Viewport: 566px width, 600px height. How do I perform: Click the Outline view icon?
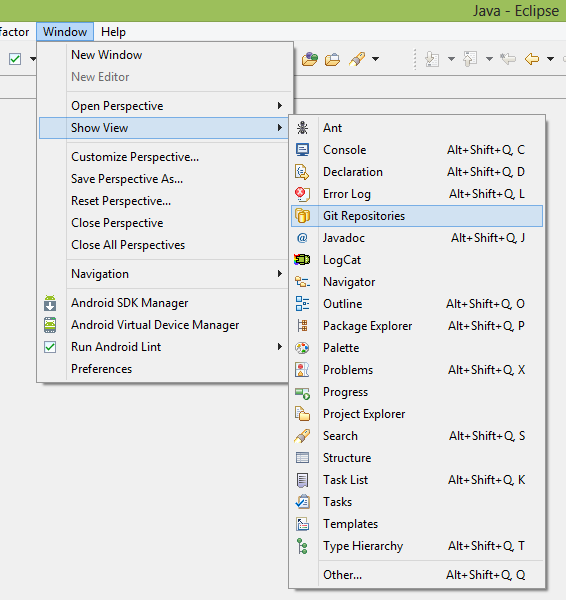tap(302, 304)
